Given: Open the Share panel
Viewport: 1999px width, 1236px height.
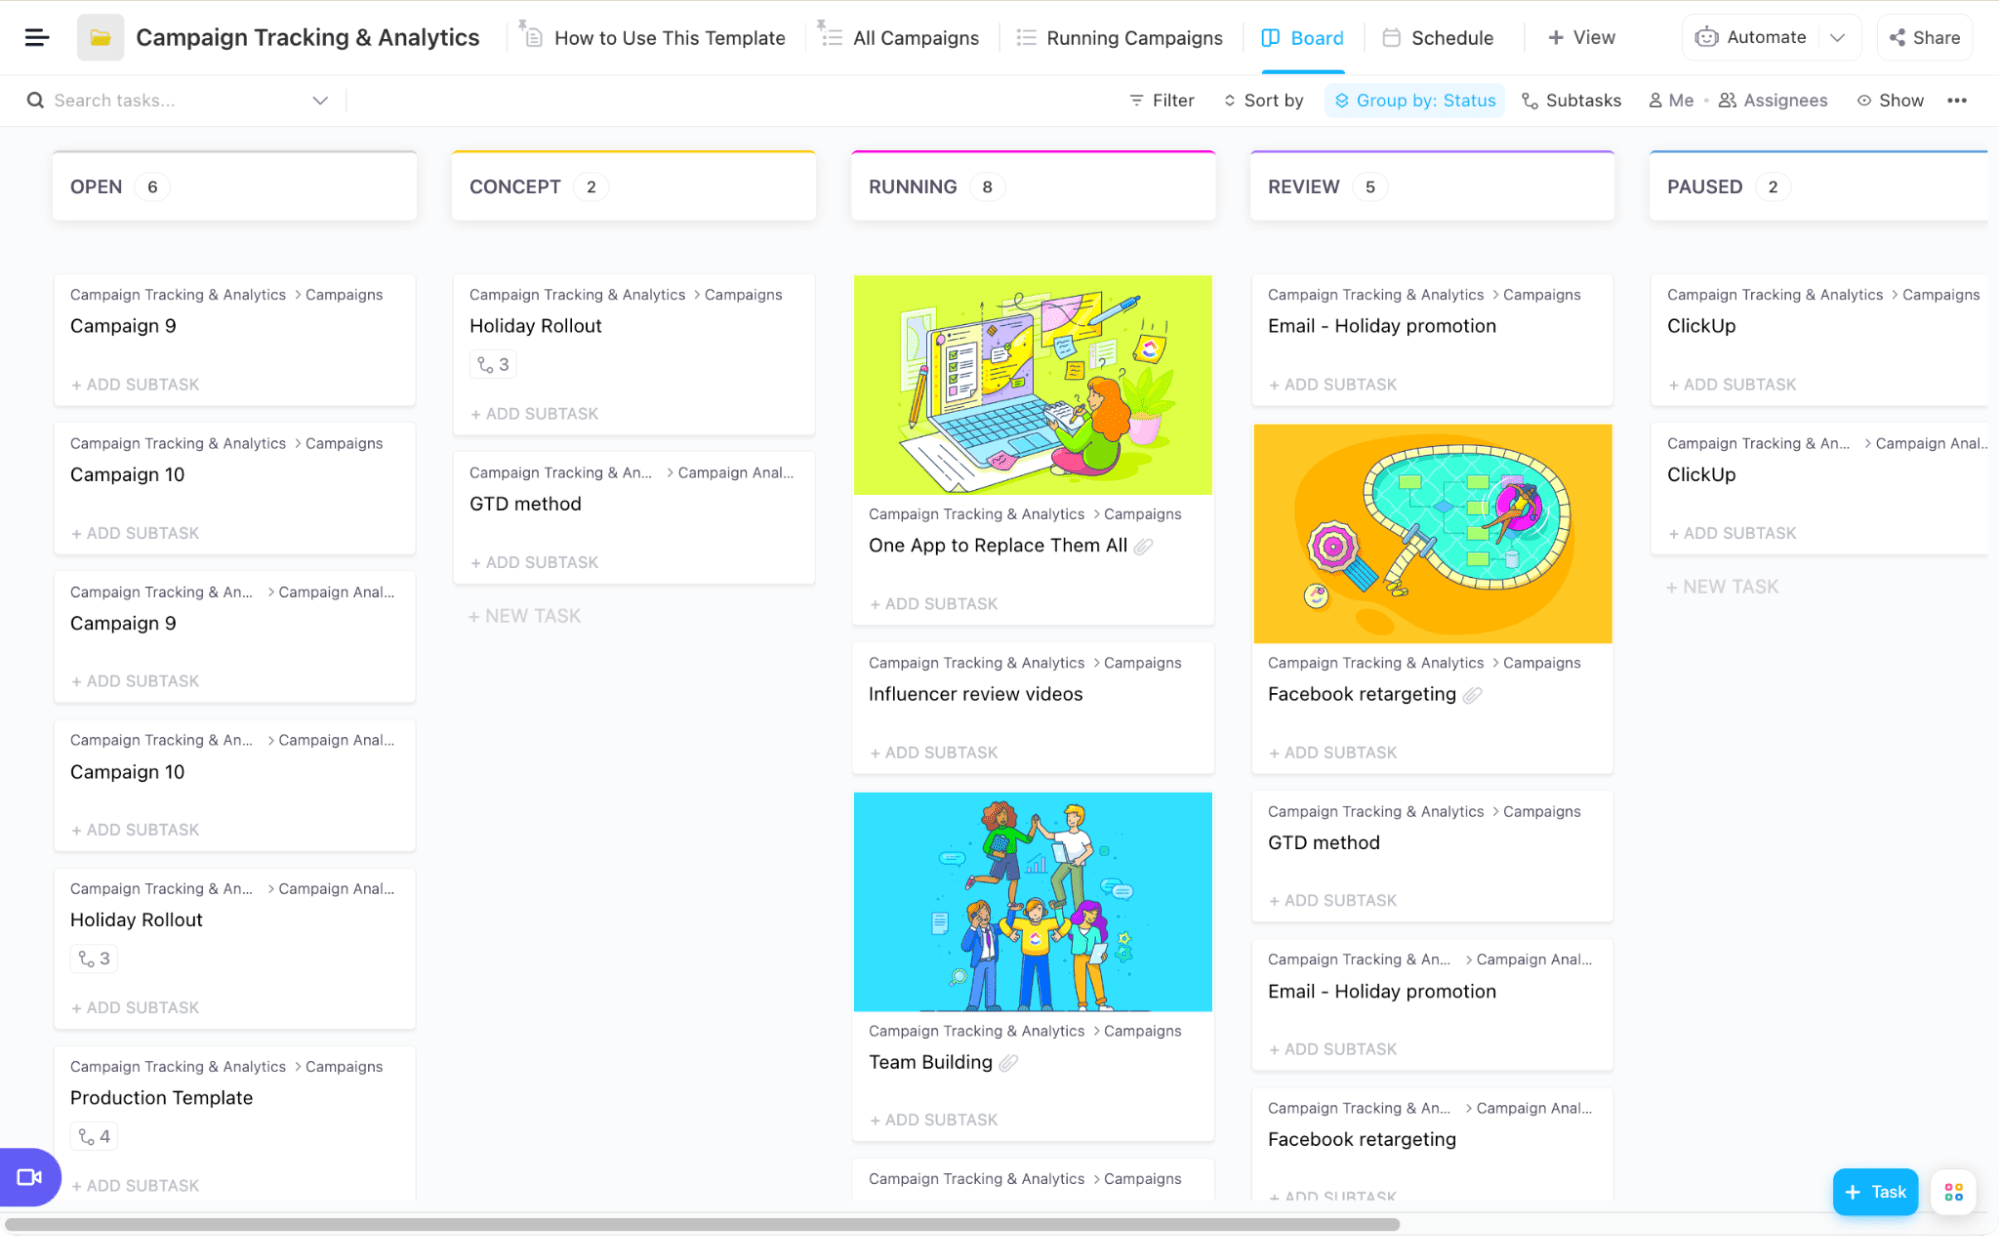Looking at the screenshot, I should click(1926, 37).
